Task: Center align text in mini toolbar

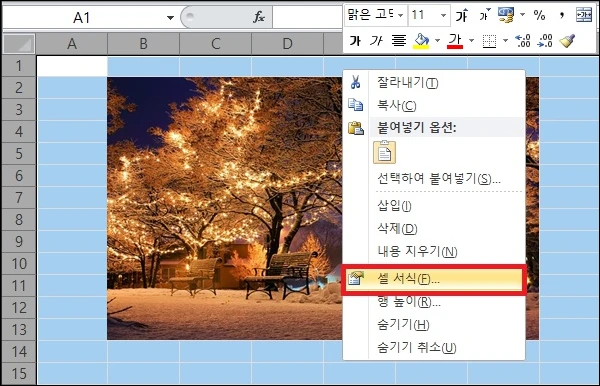Action: coord(398,41)
